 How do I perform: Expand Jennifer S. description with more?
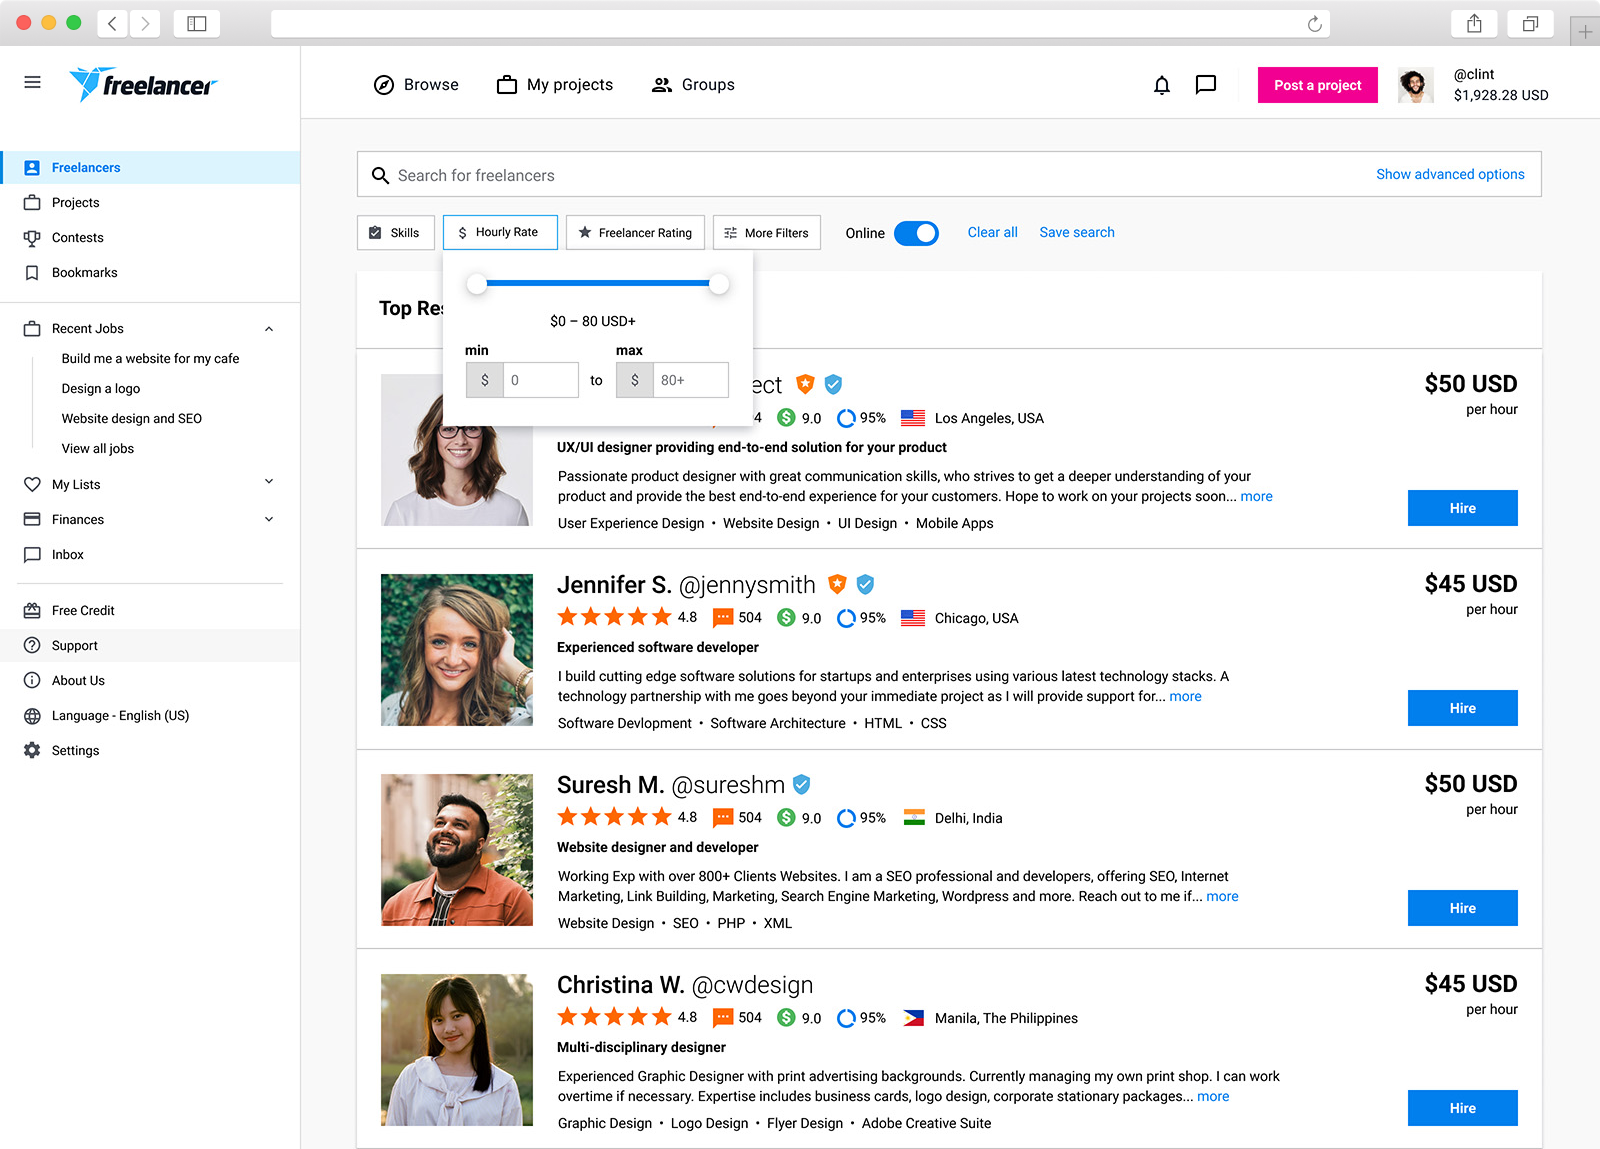click(1185, 697)
